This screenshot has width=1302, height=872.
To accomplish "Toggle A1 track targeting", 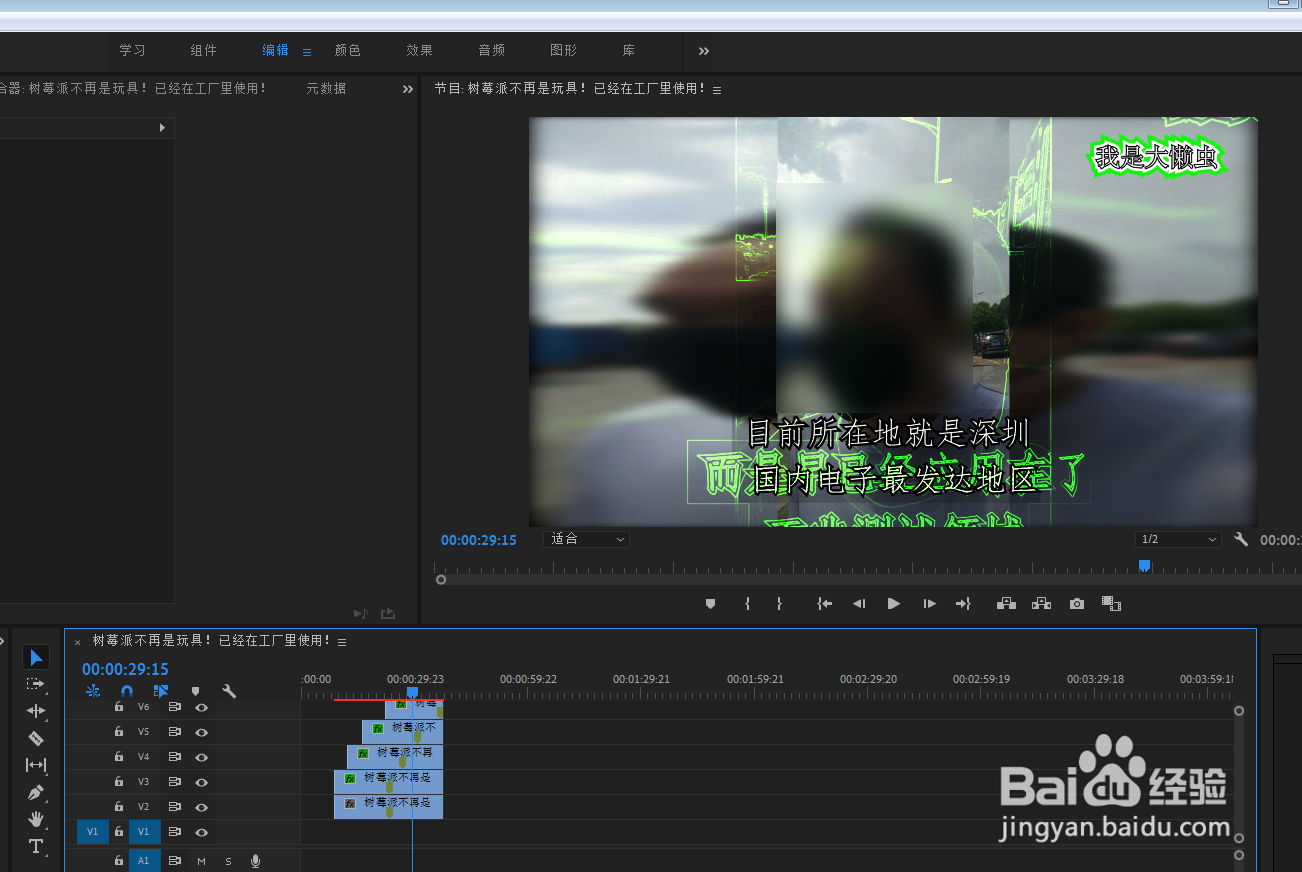I will pos(144,860).
